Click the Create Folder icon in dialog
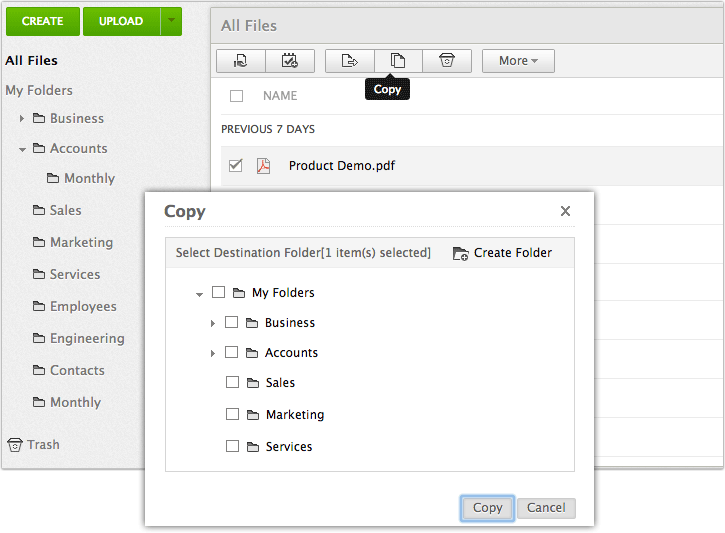This screenshot has height=533, width=725. click(x=460, y=253)
